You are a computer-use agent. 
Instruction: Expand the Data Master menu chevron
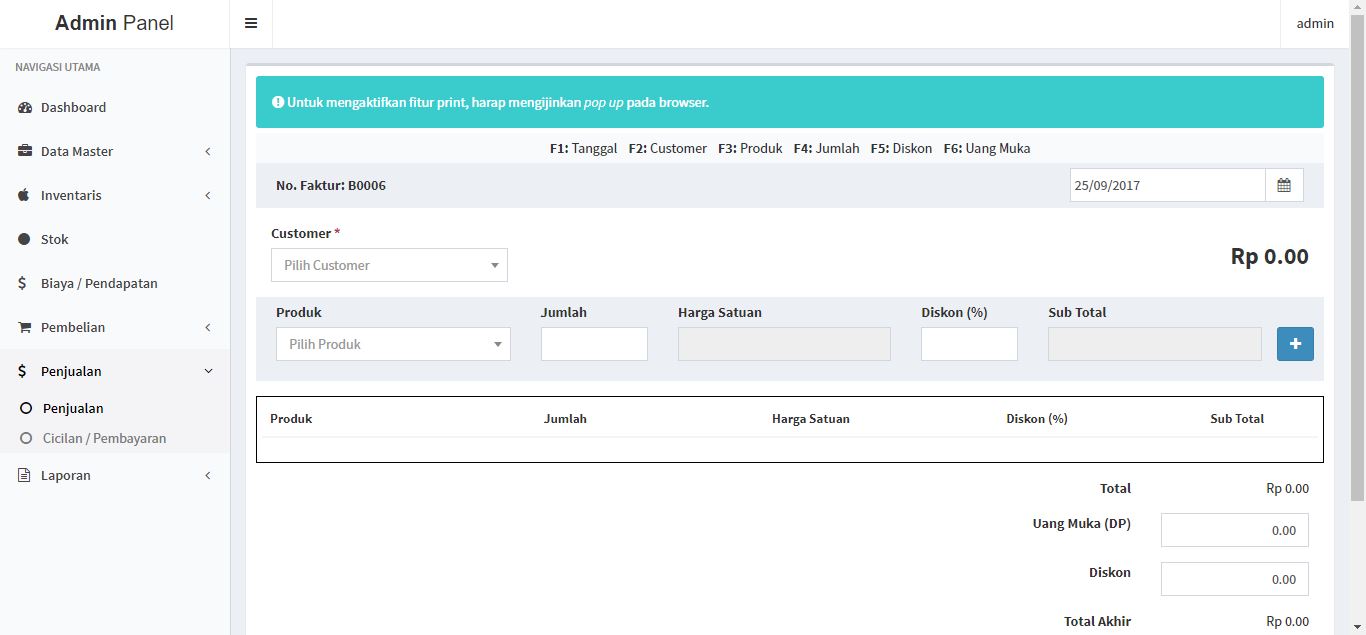coord(208,152)
